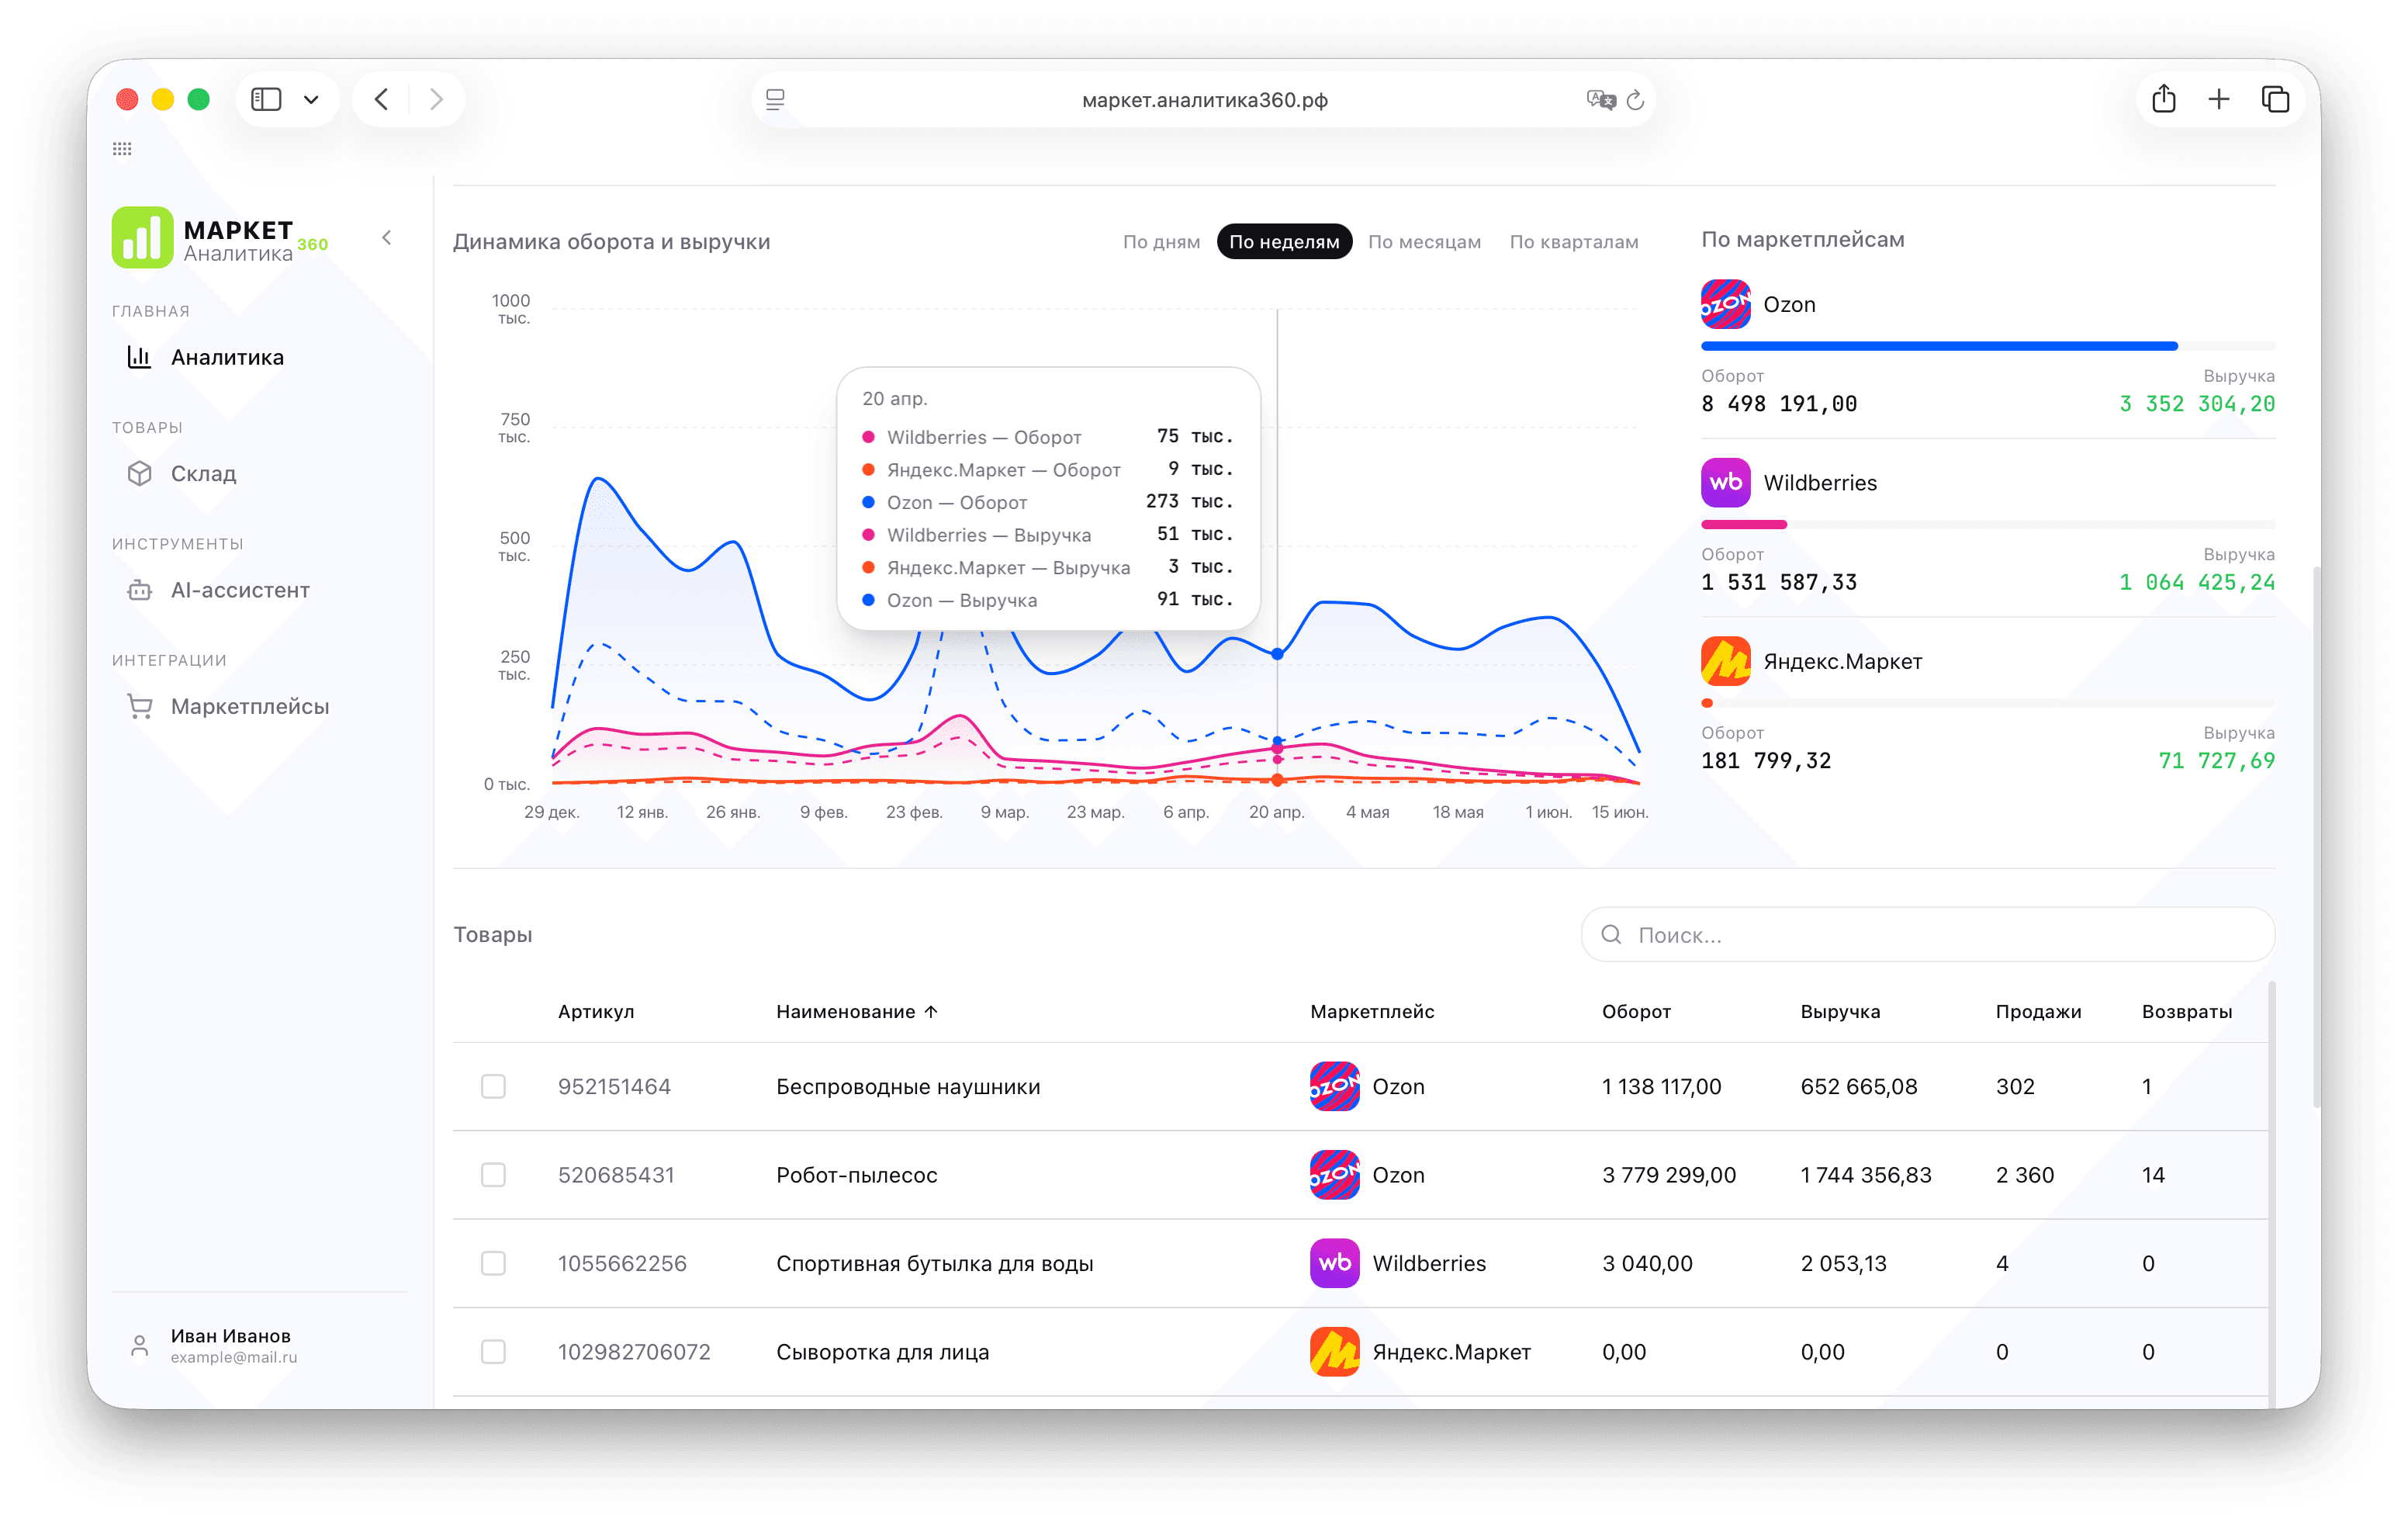Click Ozon icon in Робот-пылесос row
Viewport: 2408px width, 1524px height.
1335,1174
